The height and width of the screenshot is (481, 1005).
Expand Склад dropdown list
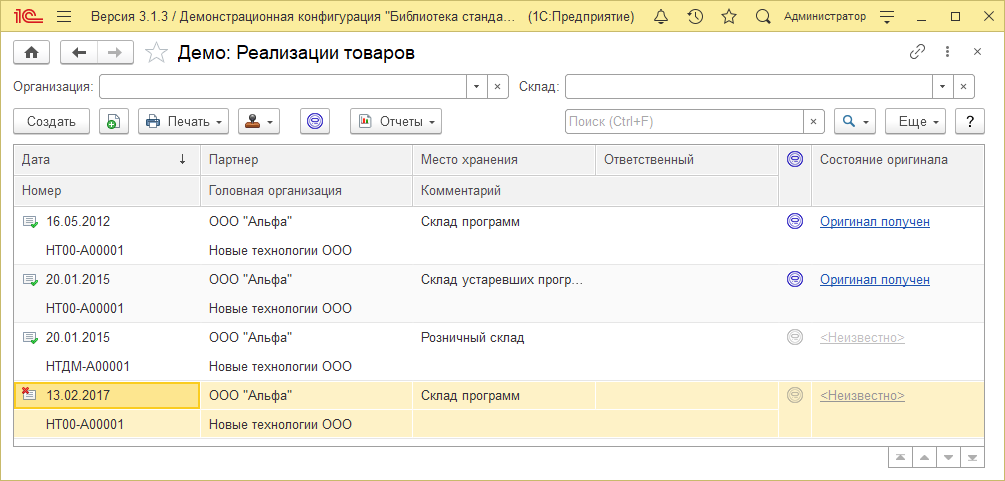point(942,87)
